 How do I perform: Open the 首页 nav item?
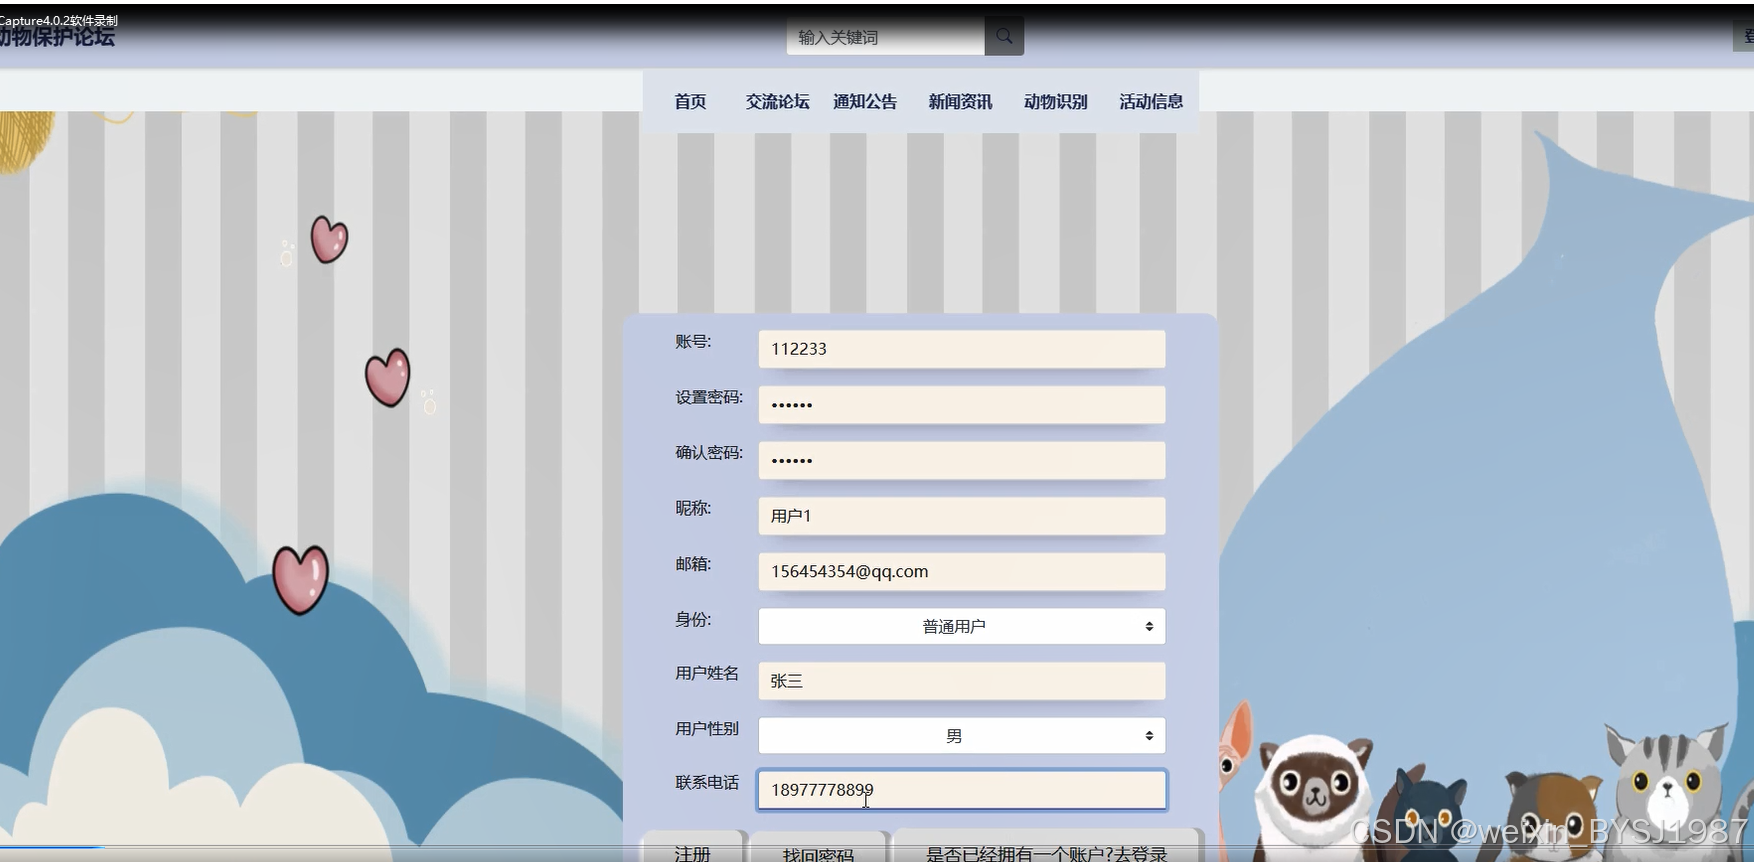pyautogui.click(x=690, y=101)
